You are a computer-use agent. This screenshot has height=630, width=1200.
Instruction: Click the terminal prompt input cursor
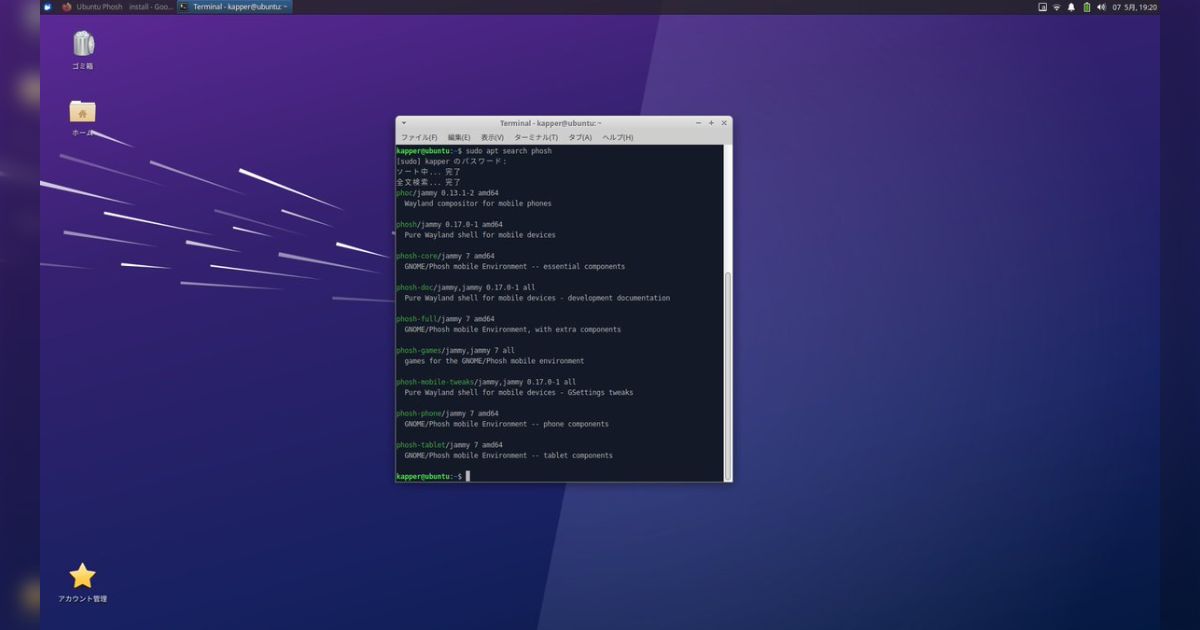pyautogui.click(x=468, y=475)
